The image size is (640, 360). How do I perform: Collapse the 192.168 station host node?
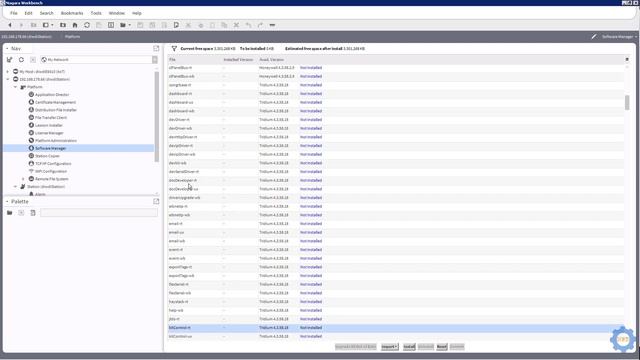7,79
